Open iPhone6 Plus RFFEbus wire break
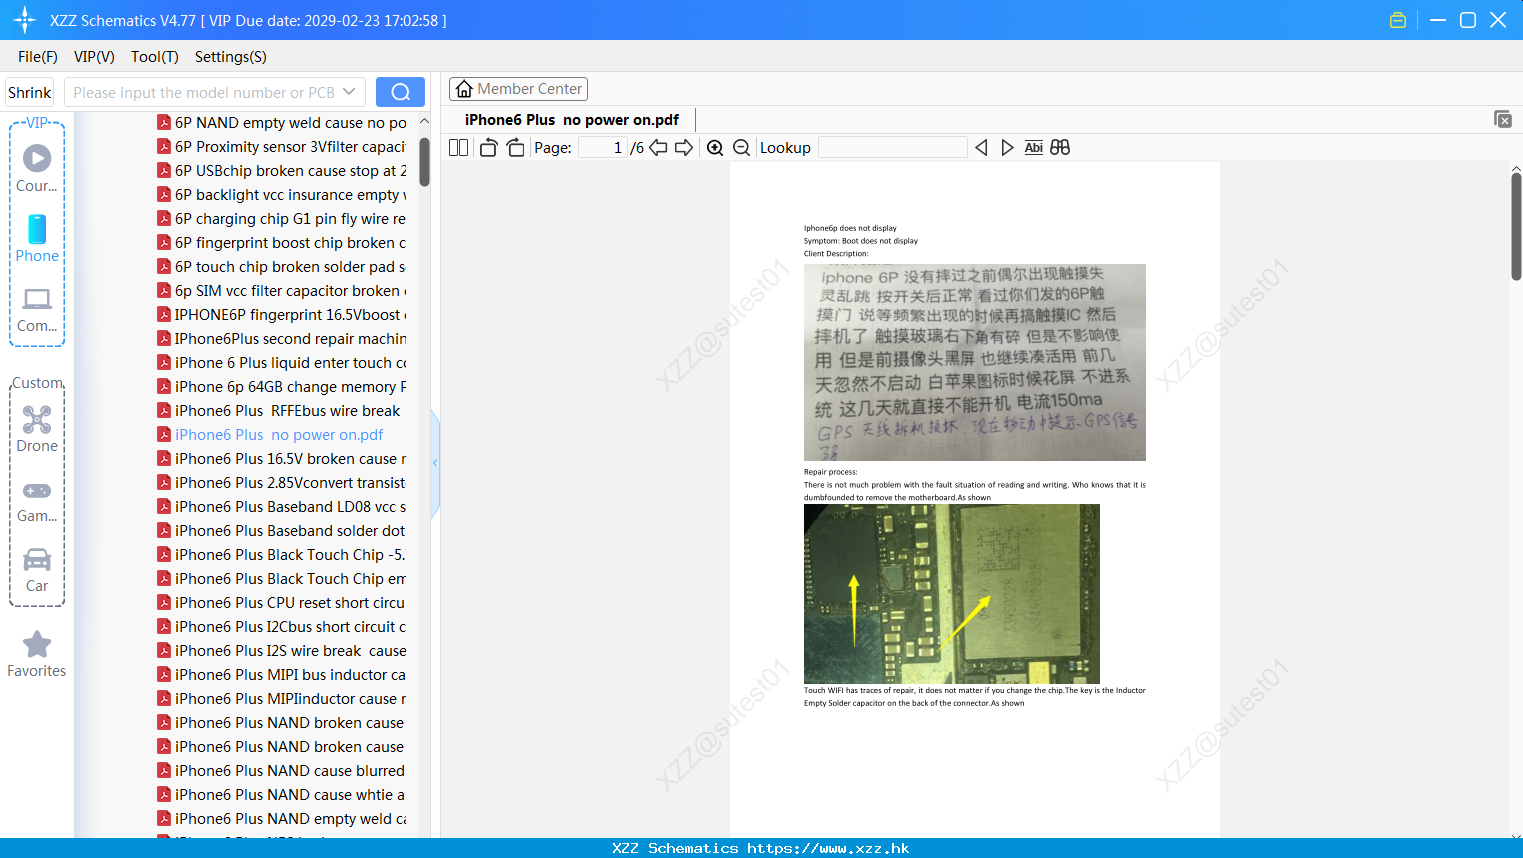This screenshot has height=858, width=1523. click(x=279, y=411)
